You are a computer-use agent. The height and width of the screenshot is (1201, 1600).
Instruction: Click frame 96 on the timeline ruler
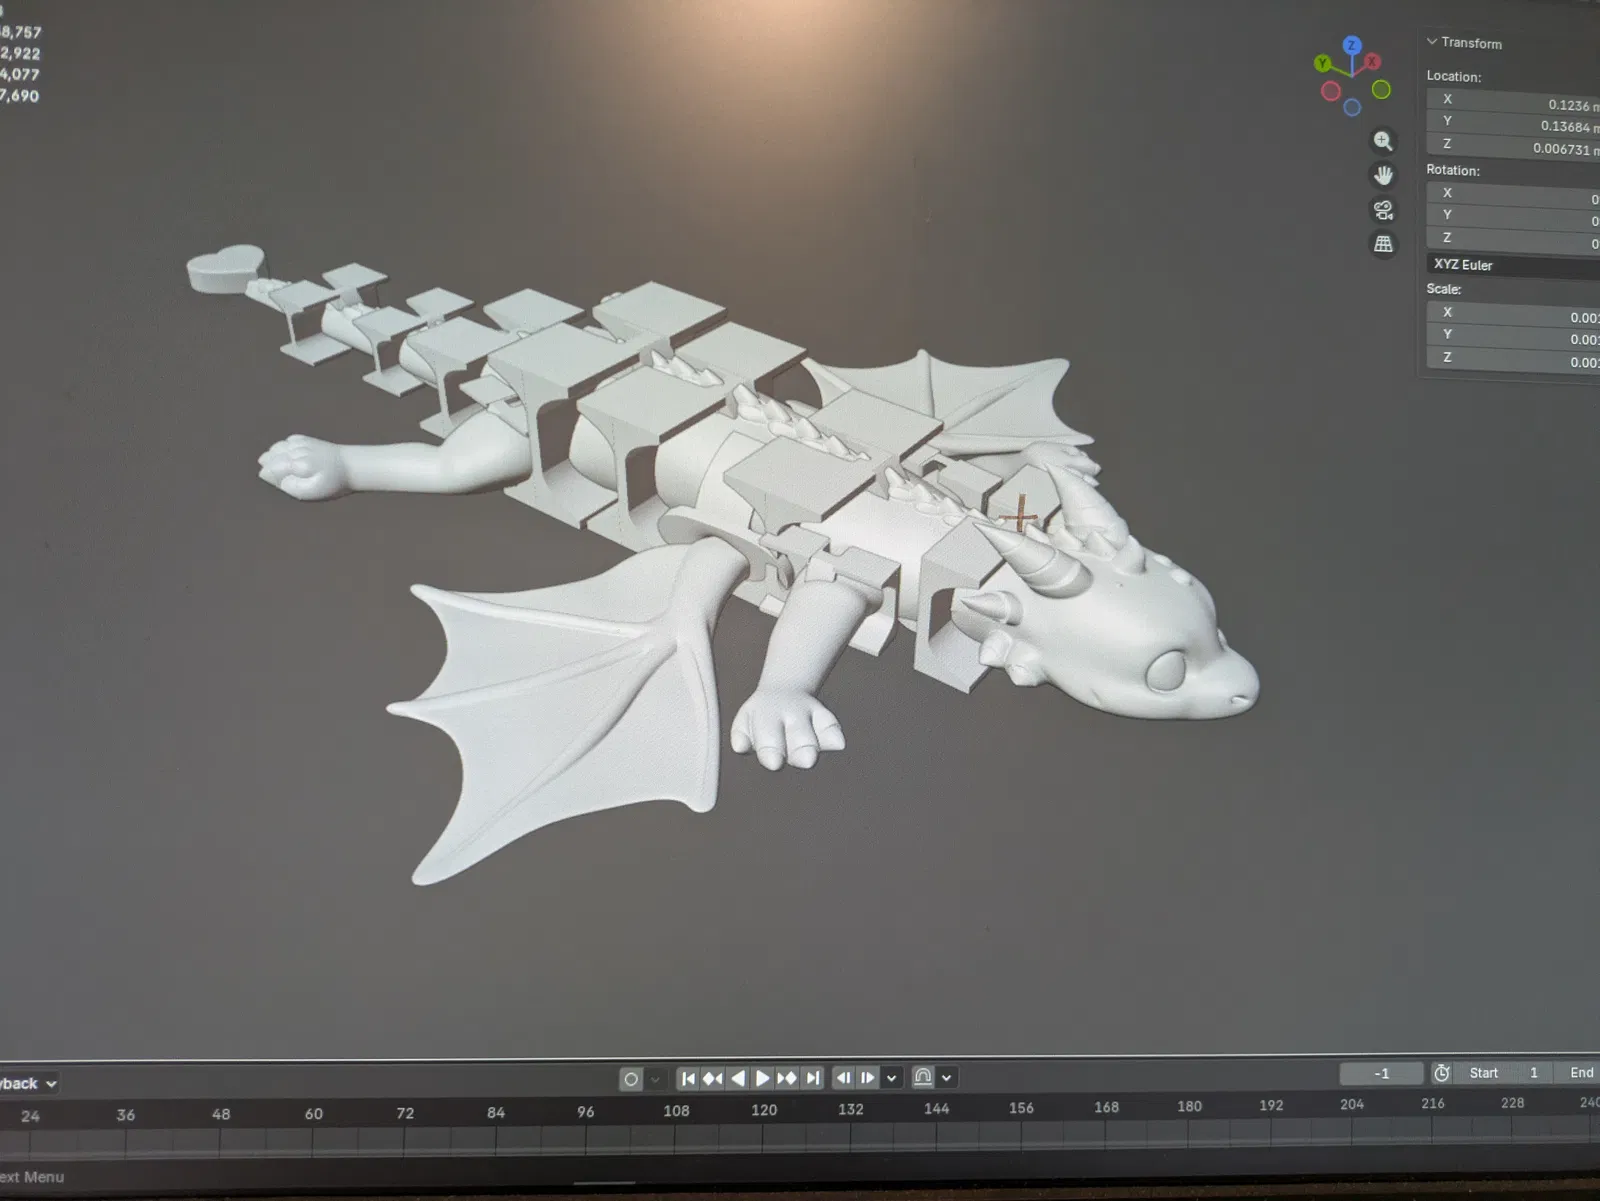[x=585, y=1112]
